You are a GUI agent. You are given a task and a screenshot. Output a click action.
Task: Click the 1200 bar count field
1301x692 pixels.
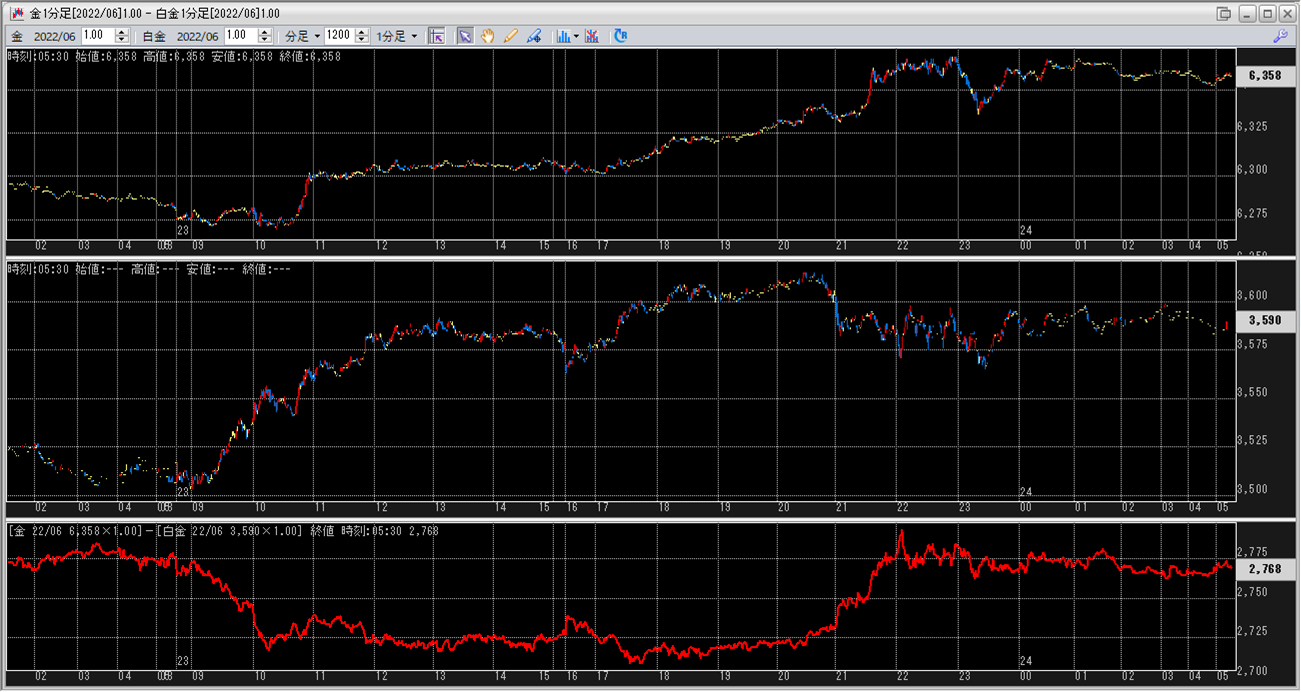(x=338, y=36)
